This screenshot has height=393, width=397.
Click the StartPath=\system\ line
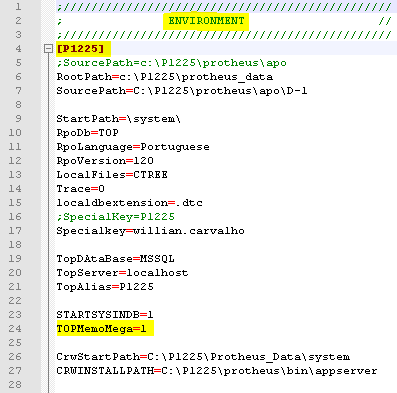tap(119, 119)
